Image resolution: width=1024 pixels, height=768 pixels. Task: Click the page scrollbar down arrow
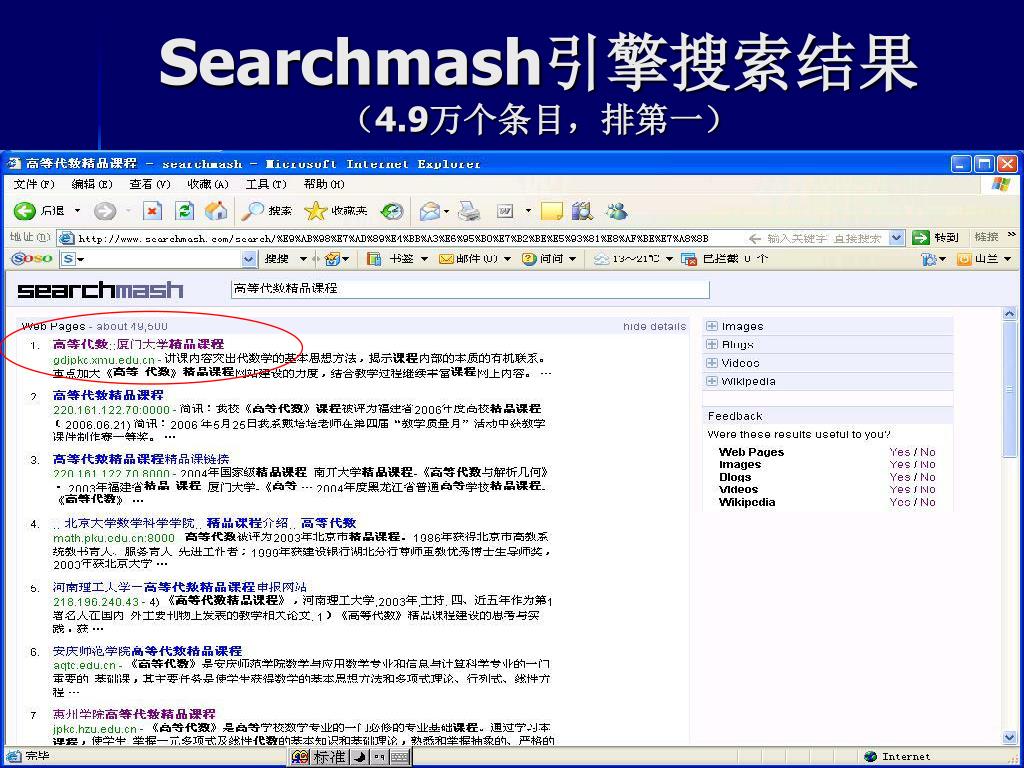(1009, 737)
